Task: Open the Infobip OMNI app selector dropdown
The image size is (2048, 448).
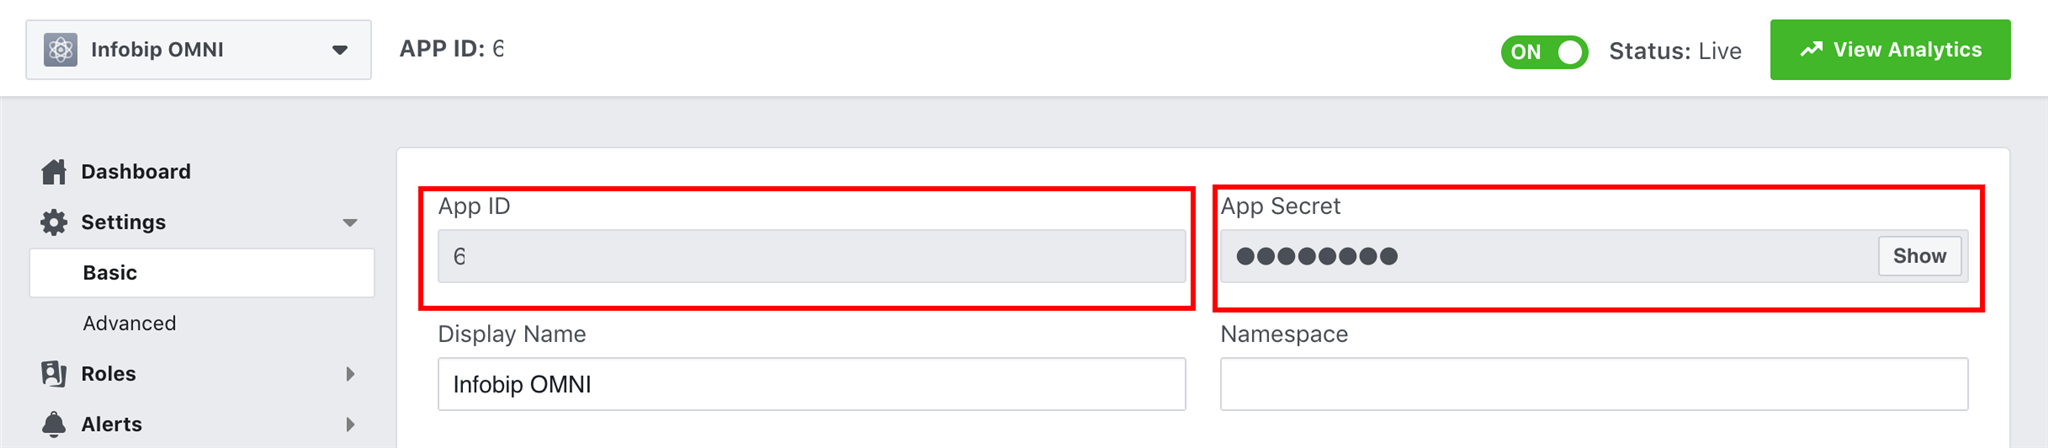Action: pos(339,50)
